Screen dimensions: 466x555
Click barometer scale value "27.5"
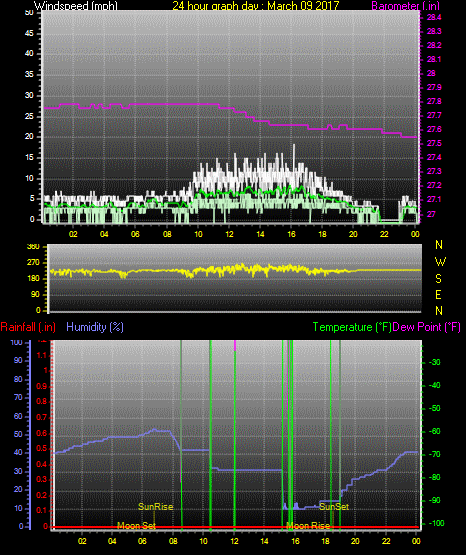point(434,143)
